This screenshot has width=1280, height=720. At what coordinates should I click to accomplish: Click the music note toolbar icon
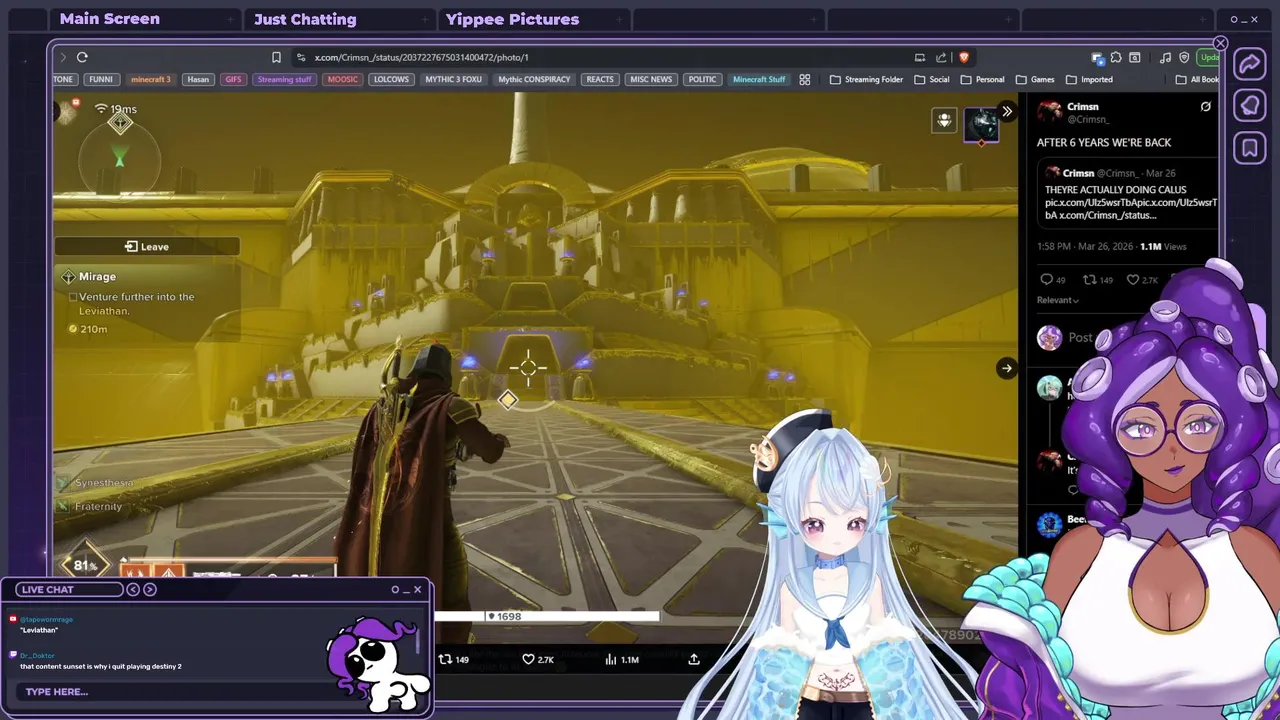pyautogui.click(x=1165, y=58)
